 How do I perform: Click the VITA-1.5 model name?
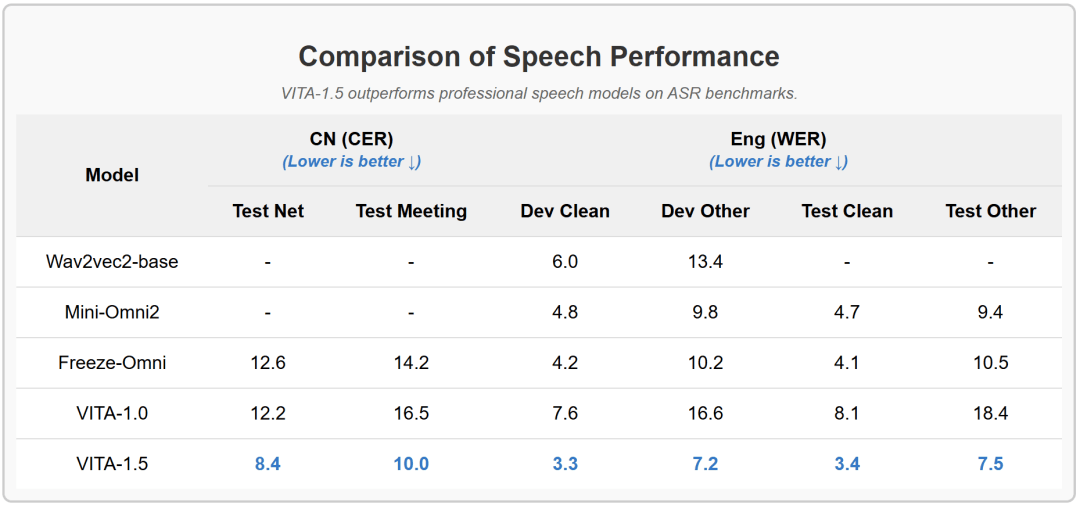coord(112,464)
